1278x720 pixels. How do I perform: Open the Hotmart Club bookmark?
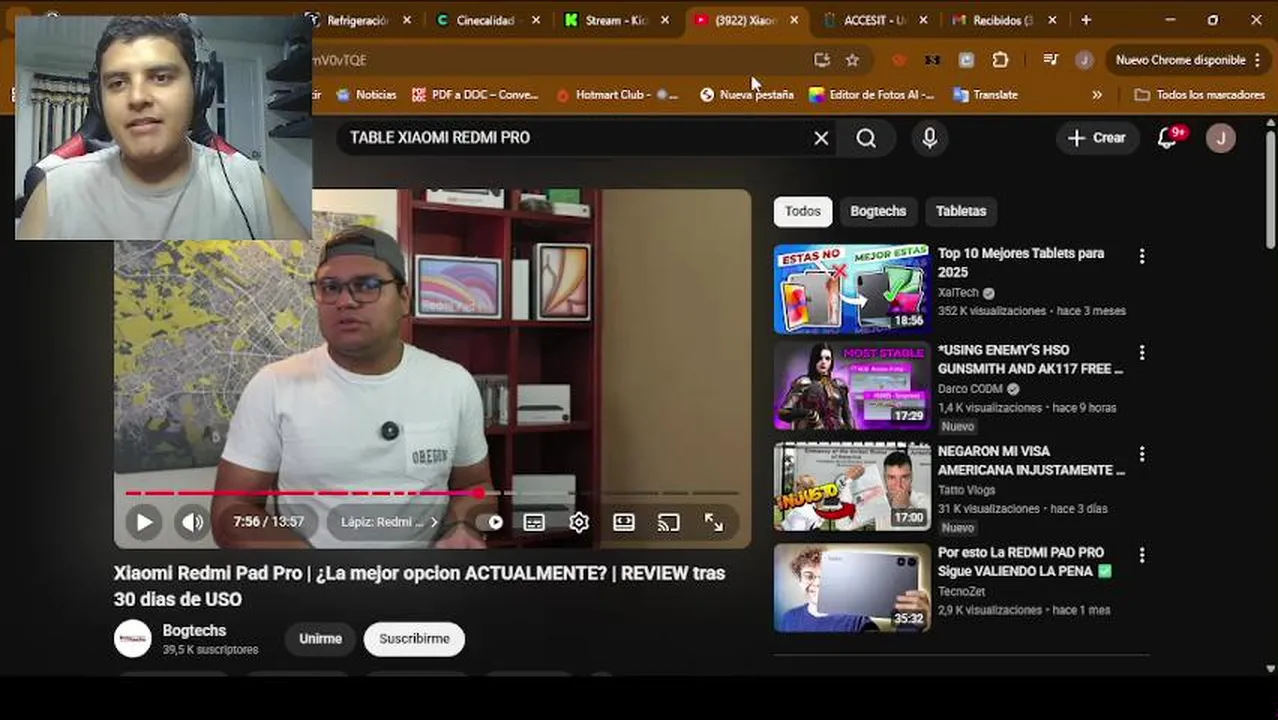click(617, 95)
